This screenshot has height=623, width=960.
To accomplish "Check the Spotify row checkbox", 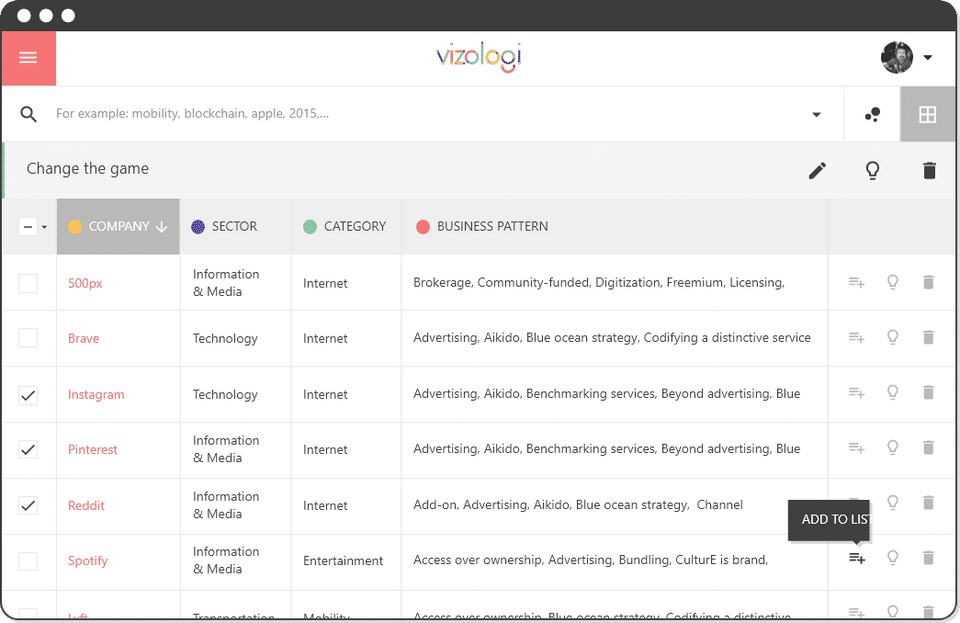I will point(28,561).
